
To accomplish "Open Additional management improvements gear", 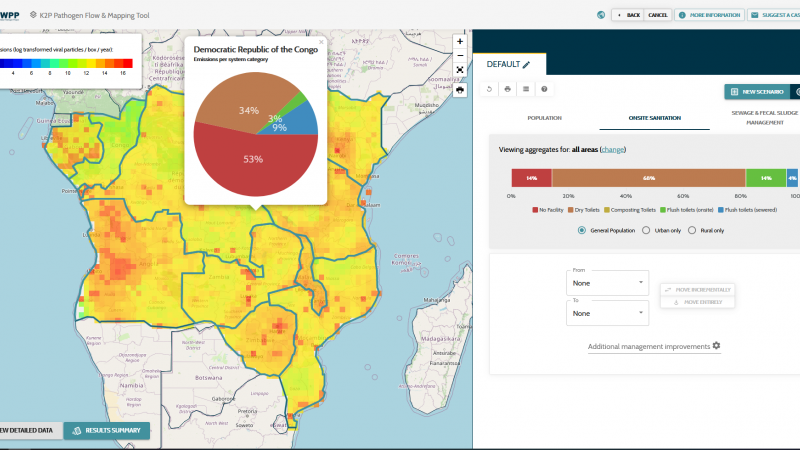I will pyautogui.click(x=716, y=345).
